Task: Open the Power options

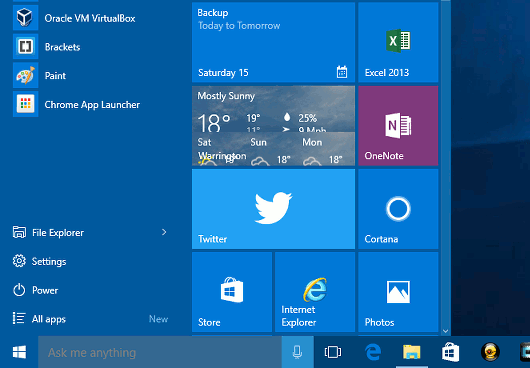Action: tap(35, 290)
